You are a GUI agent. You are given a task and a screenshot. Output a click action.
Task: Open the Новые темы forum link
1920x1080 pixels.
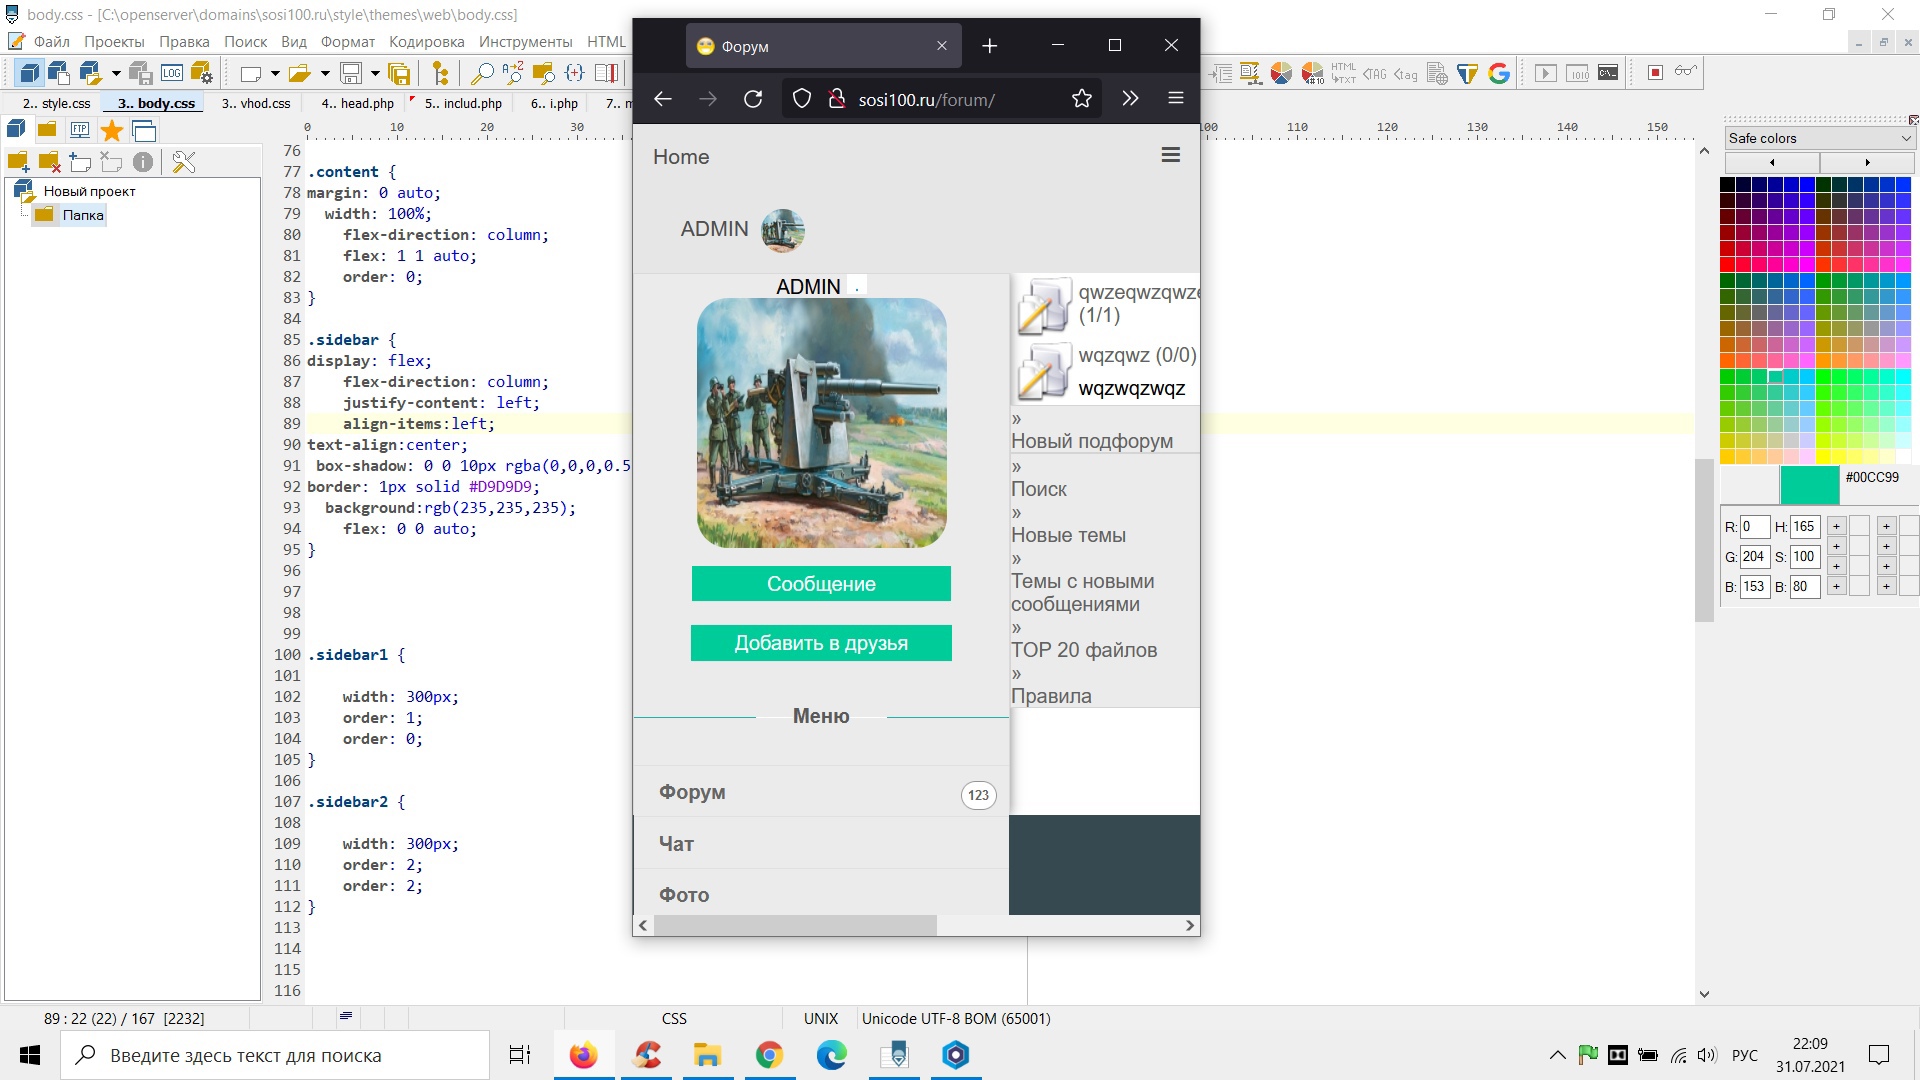pos(1068,535)
